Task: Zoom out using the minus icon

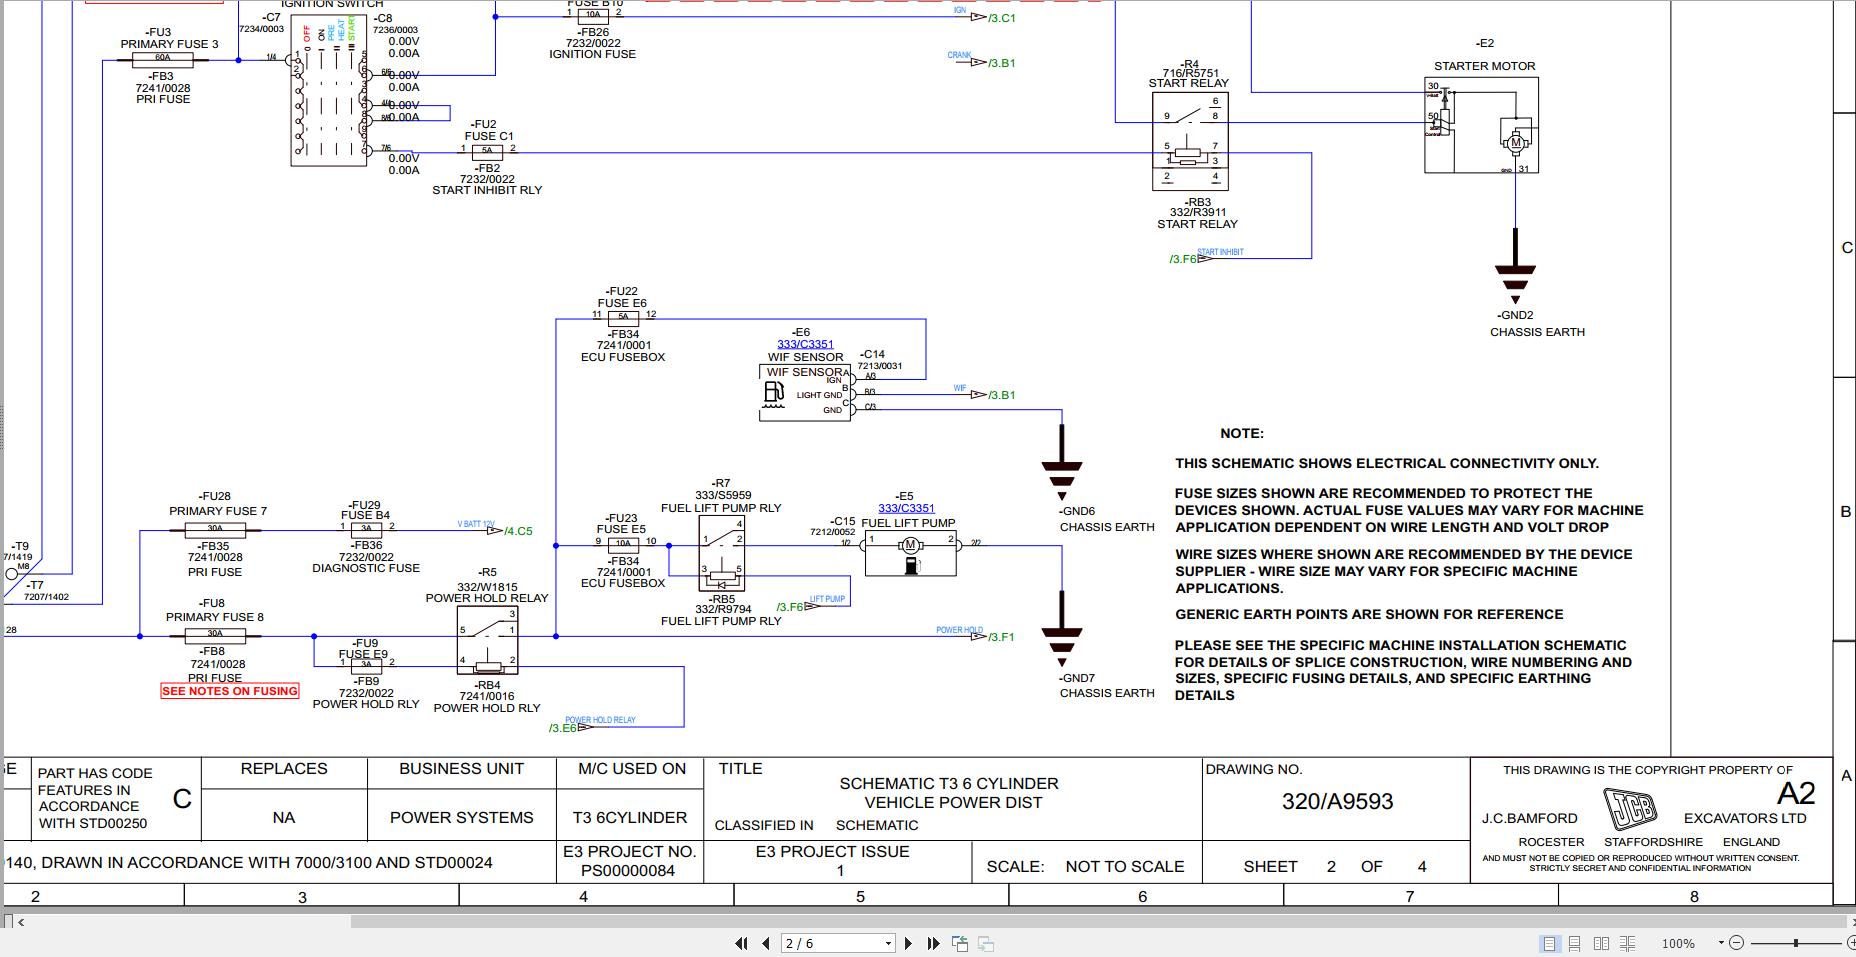Action: 1737,943
